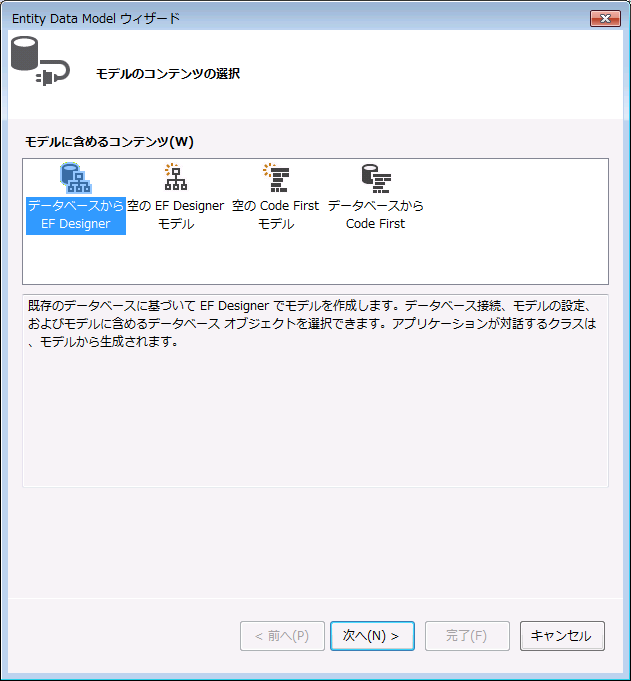Select the データベースから EF Designer icon
Screen dimensions: 631x681
[76, 179]
